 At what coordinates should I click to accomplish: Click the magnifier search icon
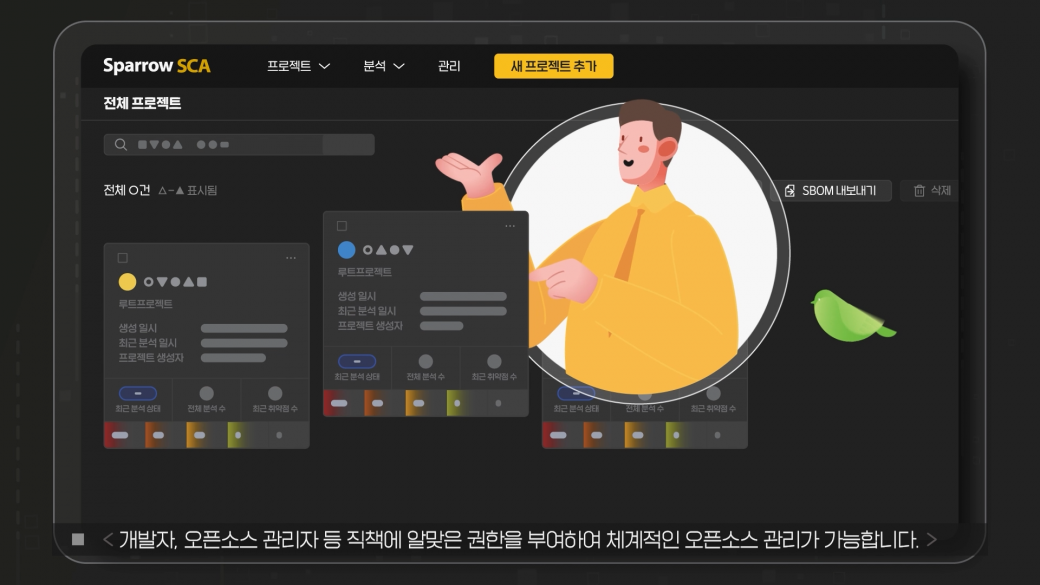120,145
